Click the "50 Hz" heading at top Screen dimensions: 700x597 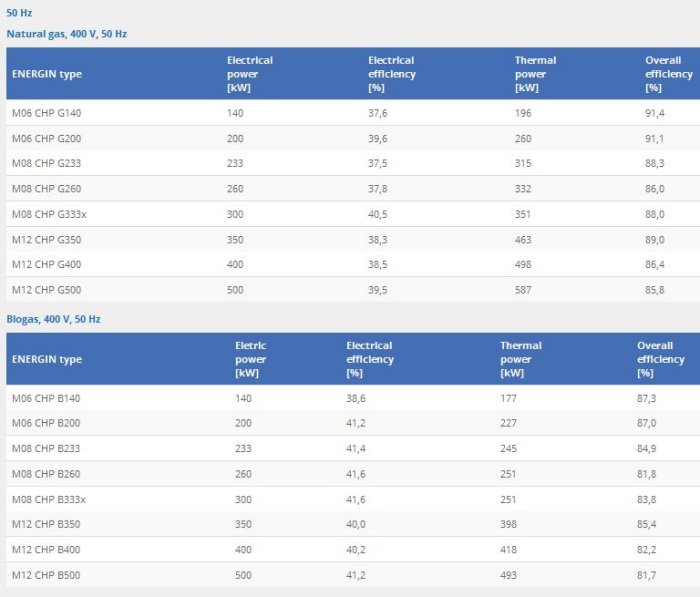[x=19, y=13]
